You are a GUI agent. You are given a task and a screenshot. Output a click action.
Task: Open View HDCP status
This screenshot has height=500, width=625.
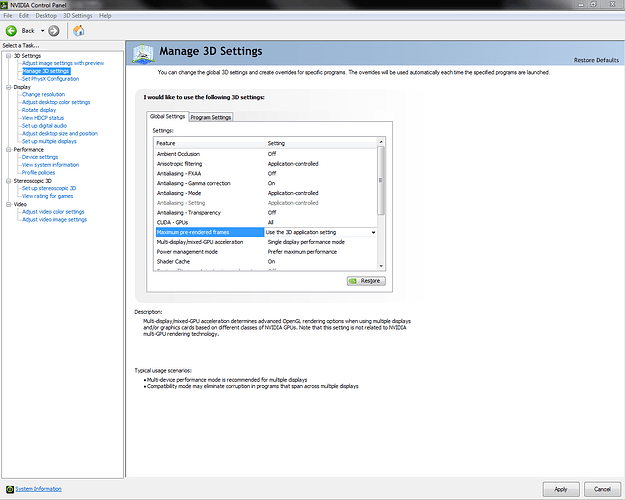click(x=43, y=118)
